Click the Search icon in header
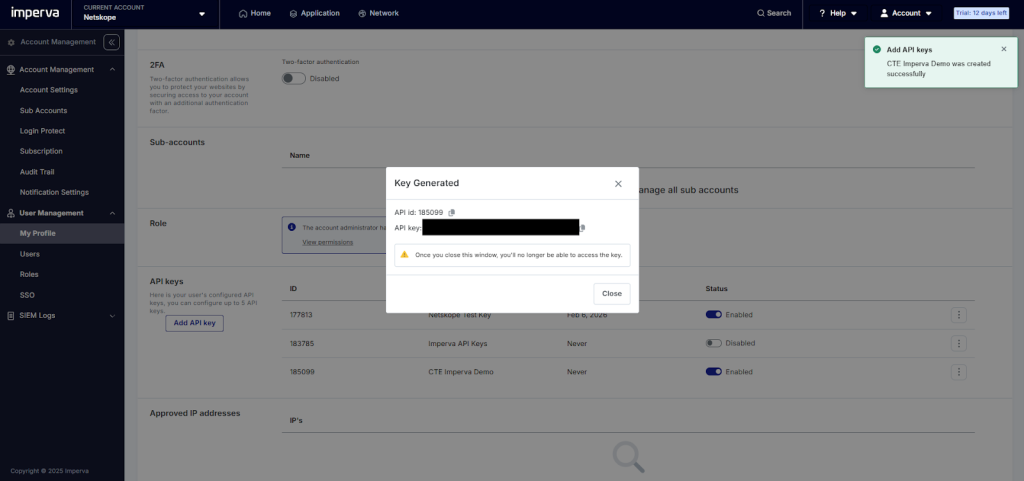 [x=760, y=13]
